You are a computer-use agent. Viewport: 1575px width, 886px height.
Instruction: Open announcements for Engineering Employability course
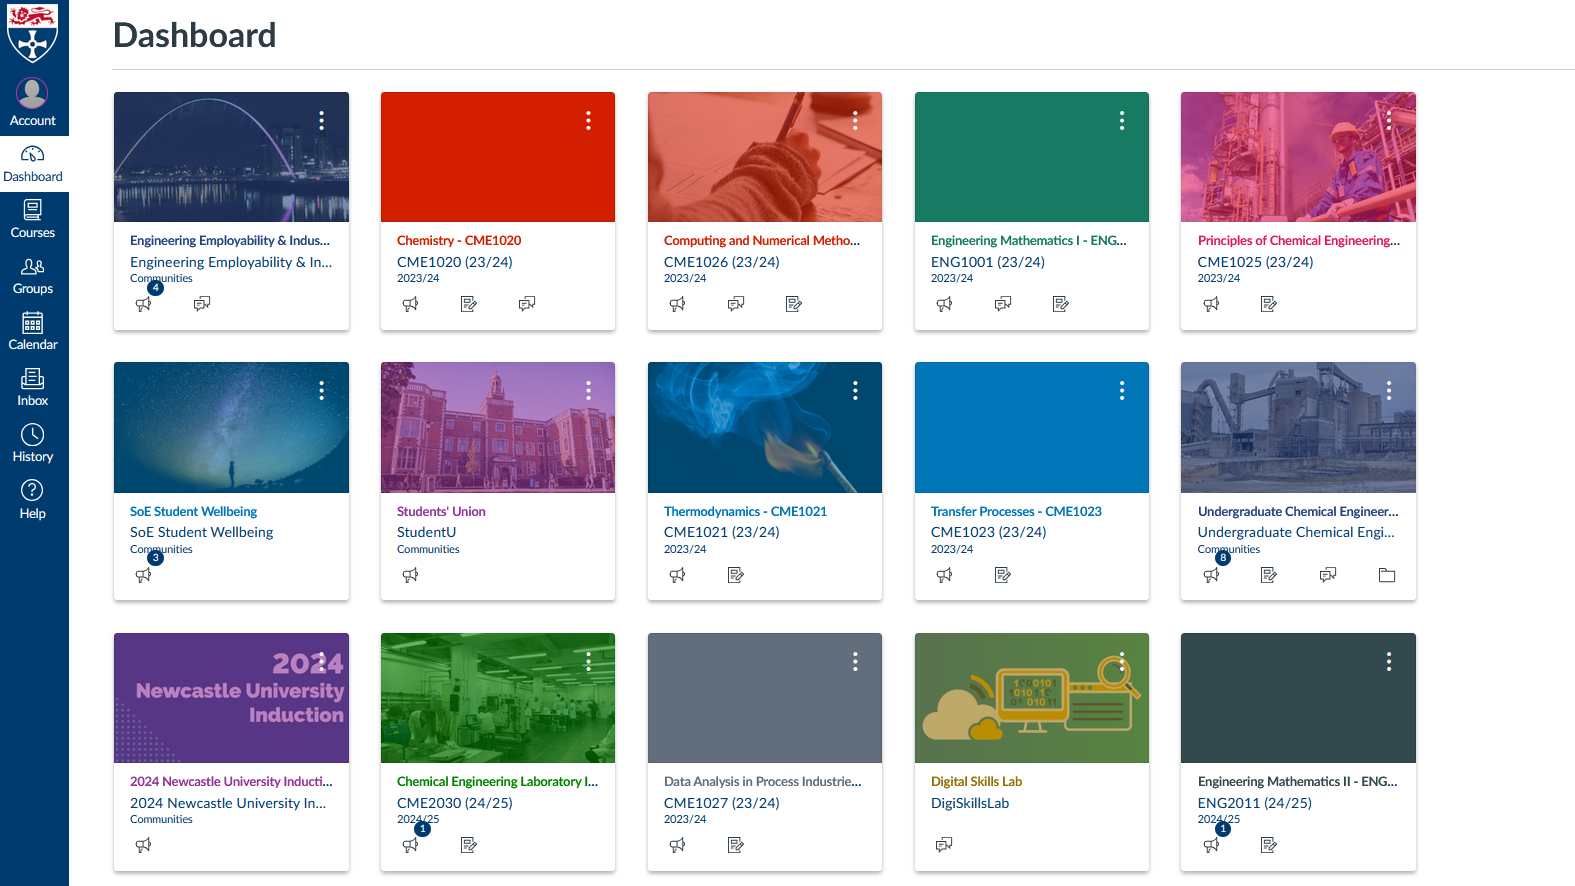(144, 304)
